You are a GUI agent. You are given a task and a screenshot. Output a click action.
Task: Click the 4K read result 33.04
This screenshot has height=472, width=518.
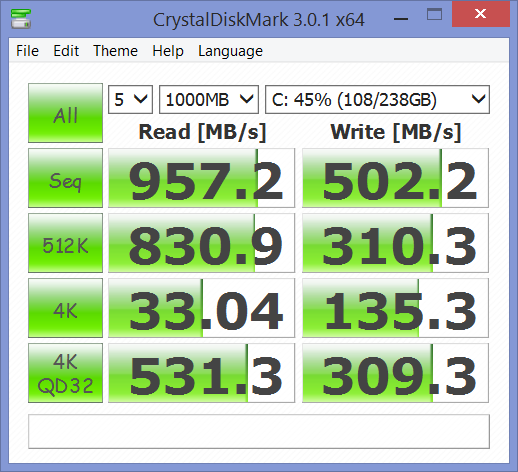click(201, 308)
